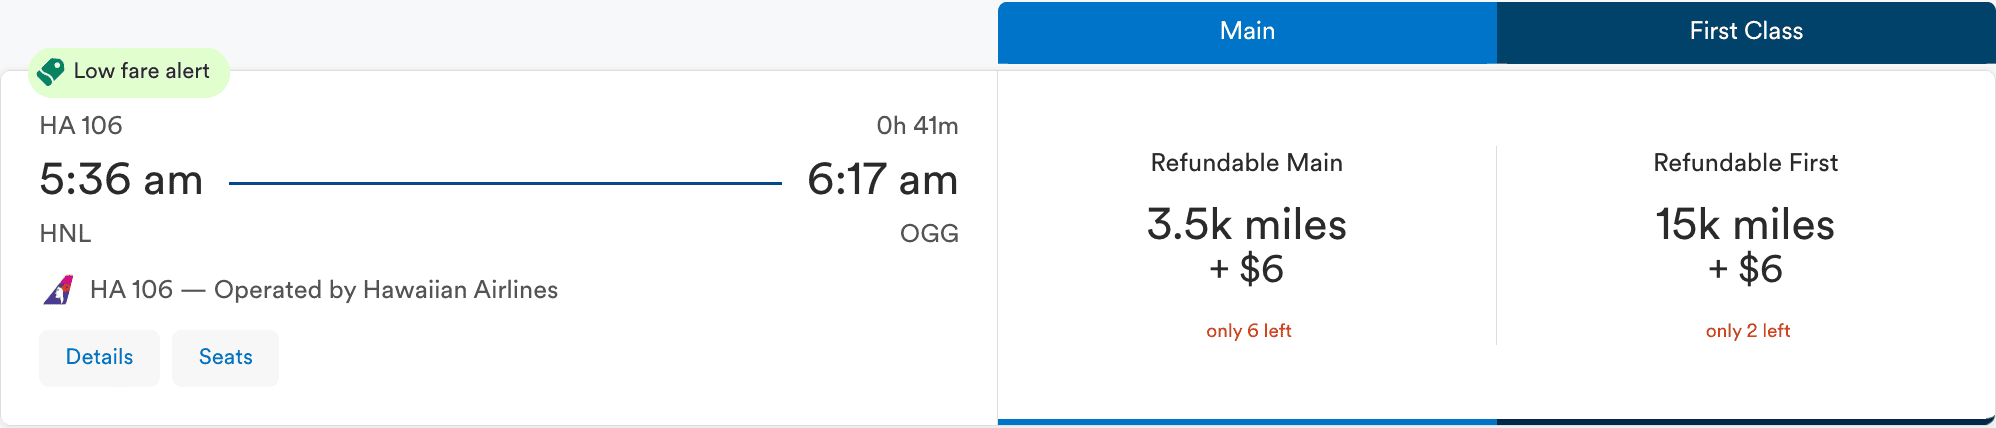Click the 5:36 am departure time
The width and height of the screenshot is (1996, 428).
121,180
